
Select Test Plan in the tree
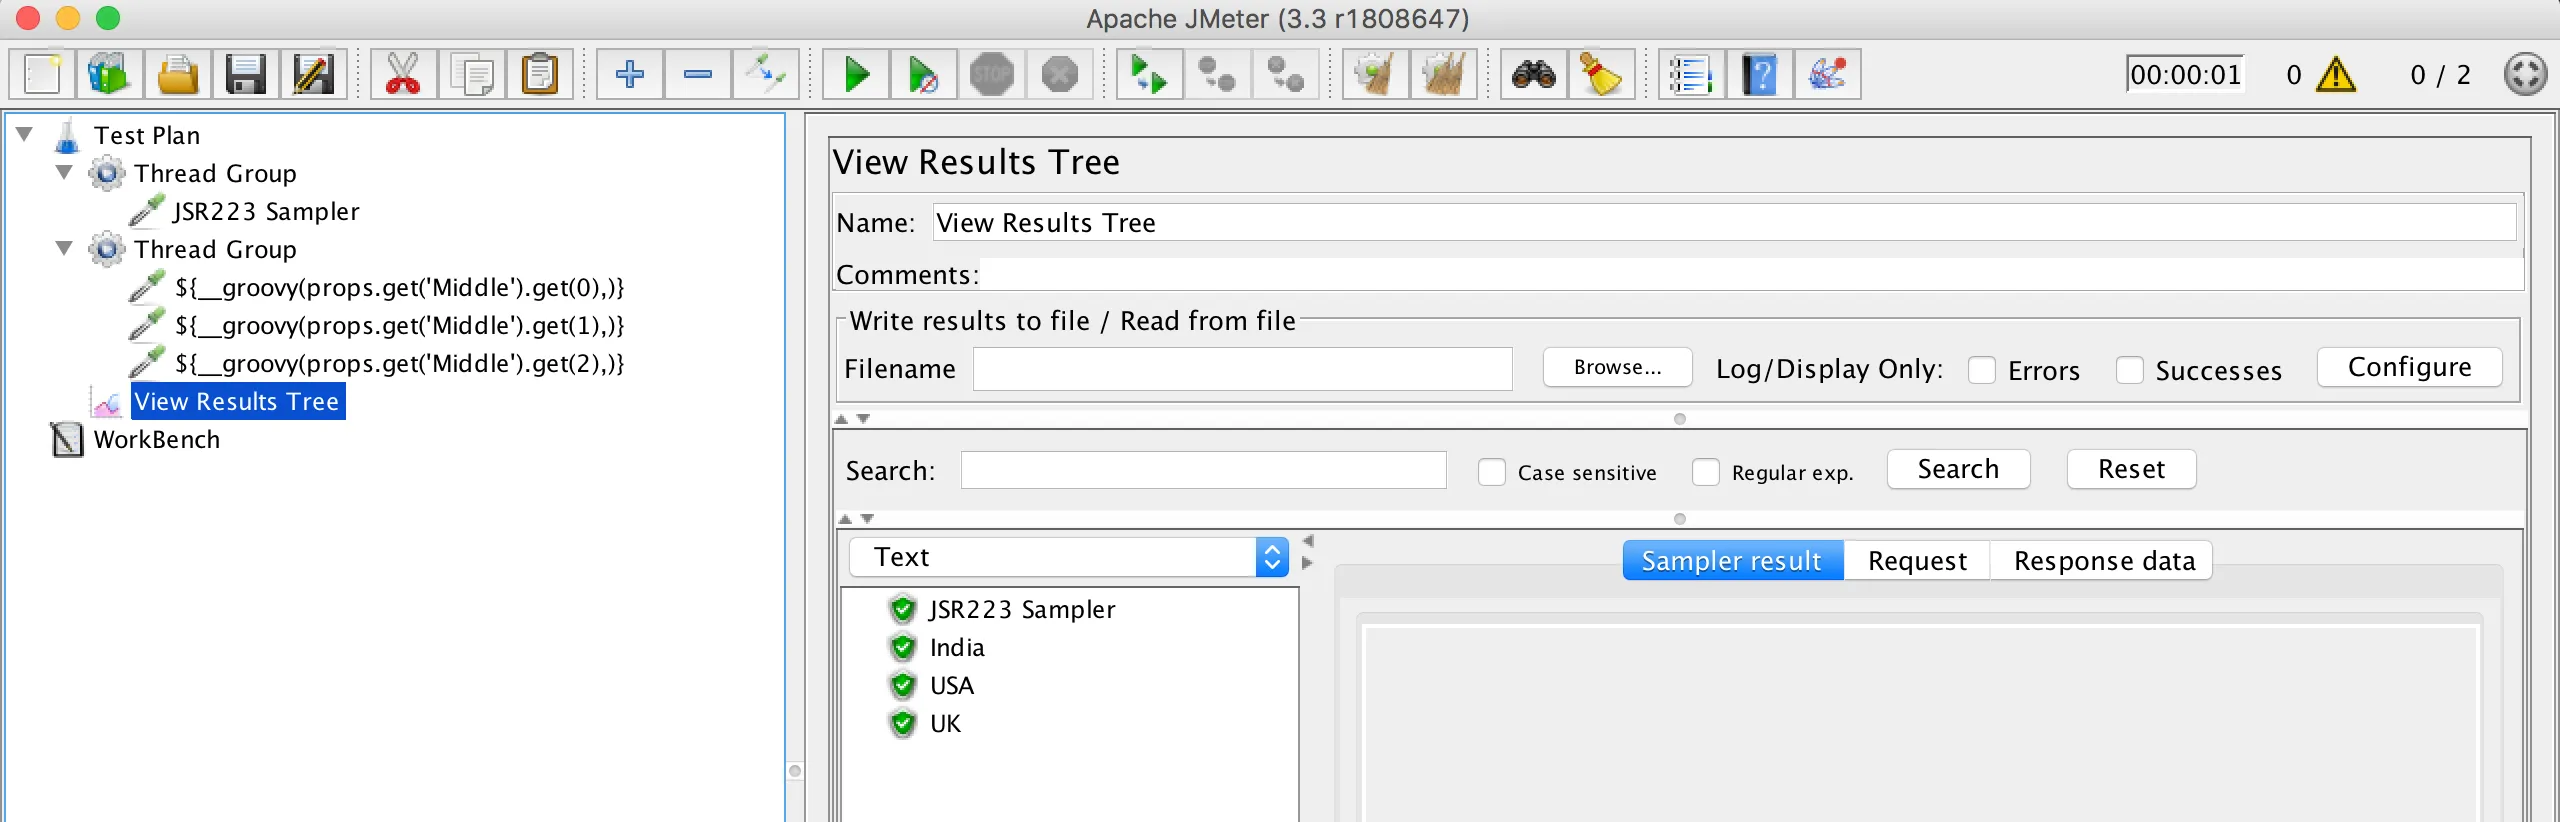pos(147,135)
